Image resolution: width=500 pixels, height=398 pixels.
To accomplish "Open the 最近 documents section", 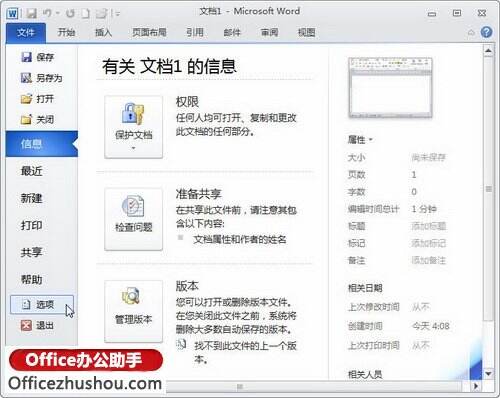I will (x=32, y=171).
